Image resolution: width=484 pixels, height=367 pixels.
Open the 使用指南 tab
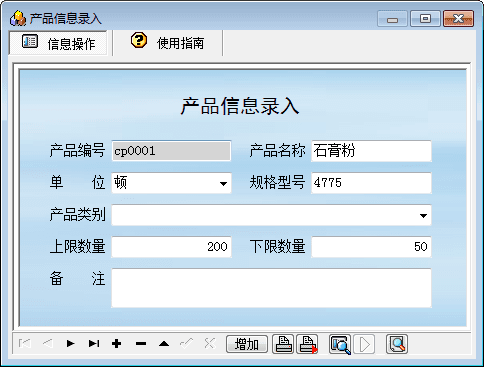click(168, 42)
